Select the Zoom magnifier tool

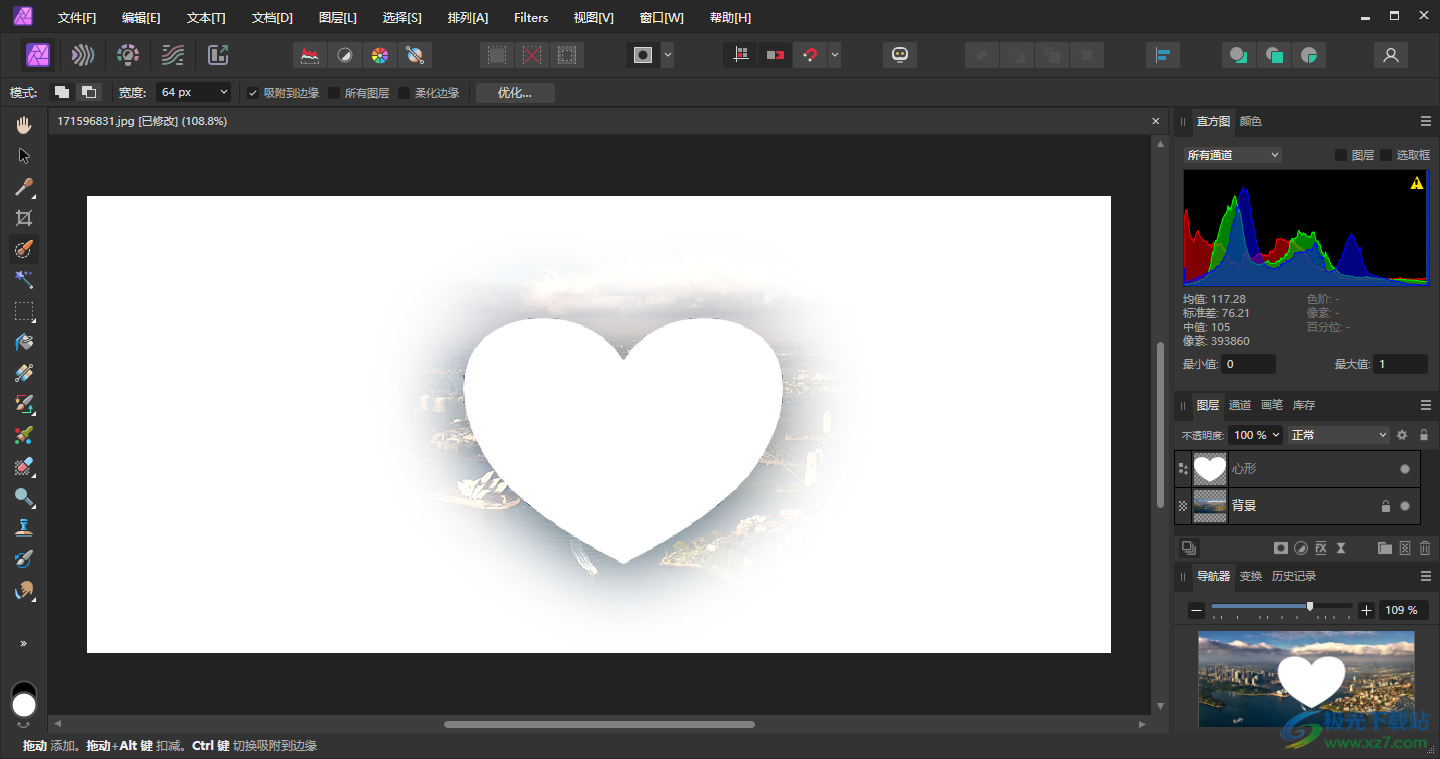(x=24, y=497)
